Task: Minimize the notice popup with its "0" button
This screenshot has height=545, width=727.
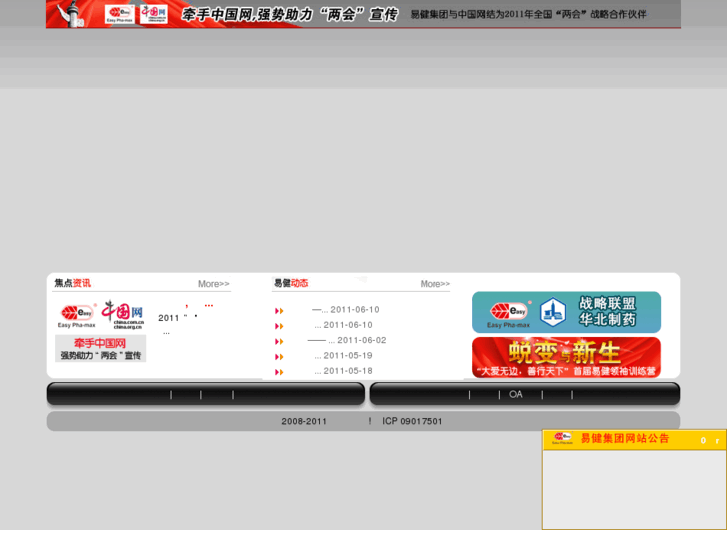Action: (703, 440)
